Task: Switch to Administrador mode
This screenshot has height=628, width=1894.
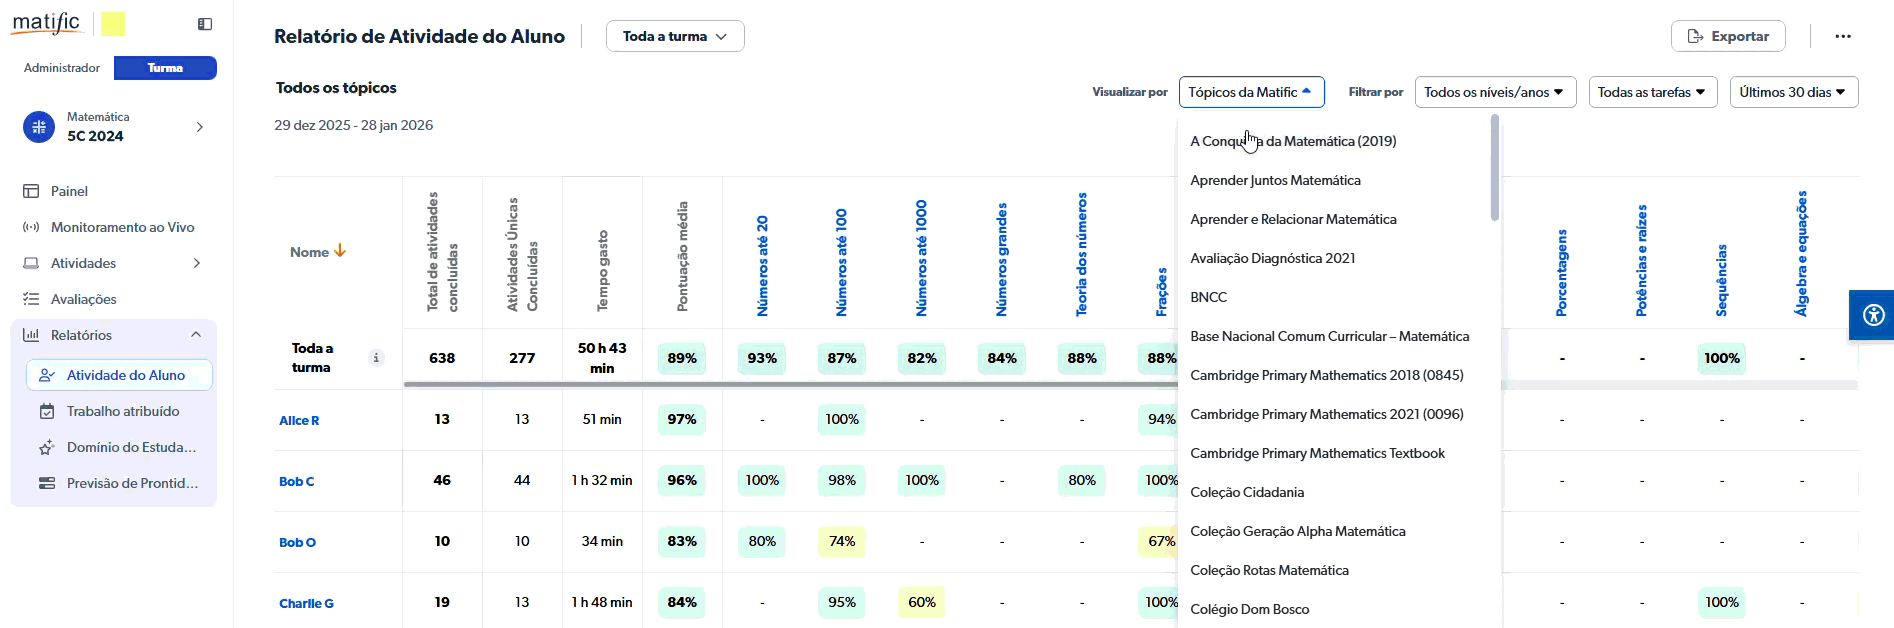Action: [x=62, y=68]
